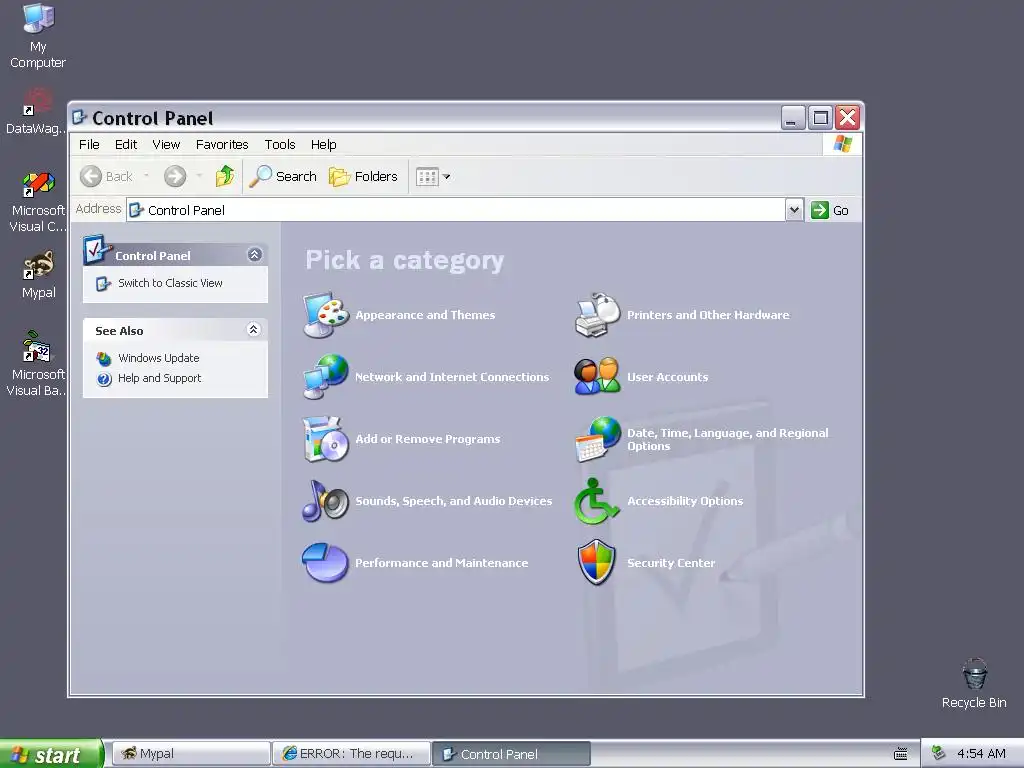Open the Views button dropdown arrow
Viewport: 1024px width, 768px height.
(x=447, y=176)
